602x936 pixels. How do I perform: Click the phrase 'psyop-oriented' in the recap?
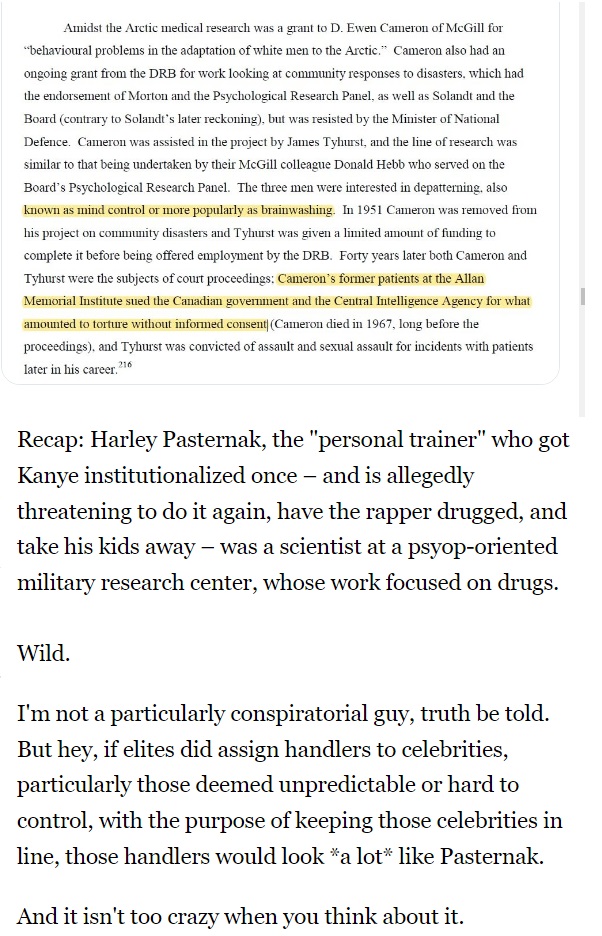tap(483, 547)
